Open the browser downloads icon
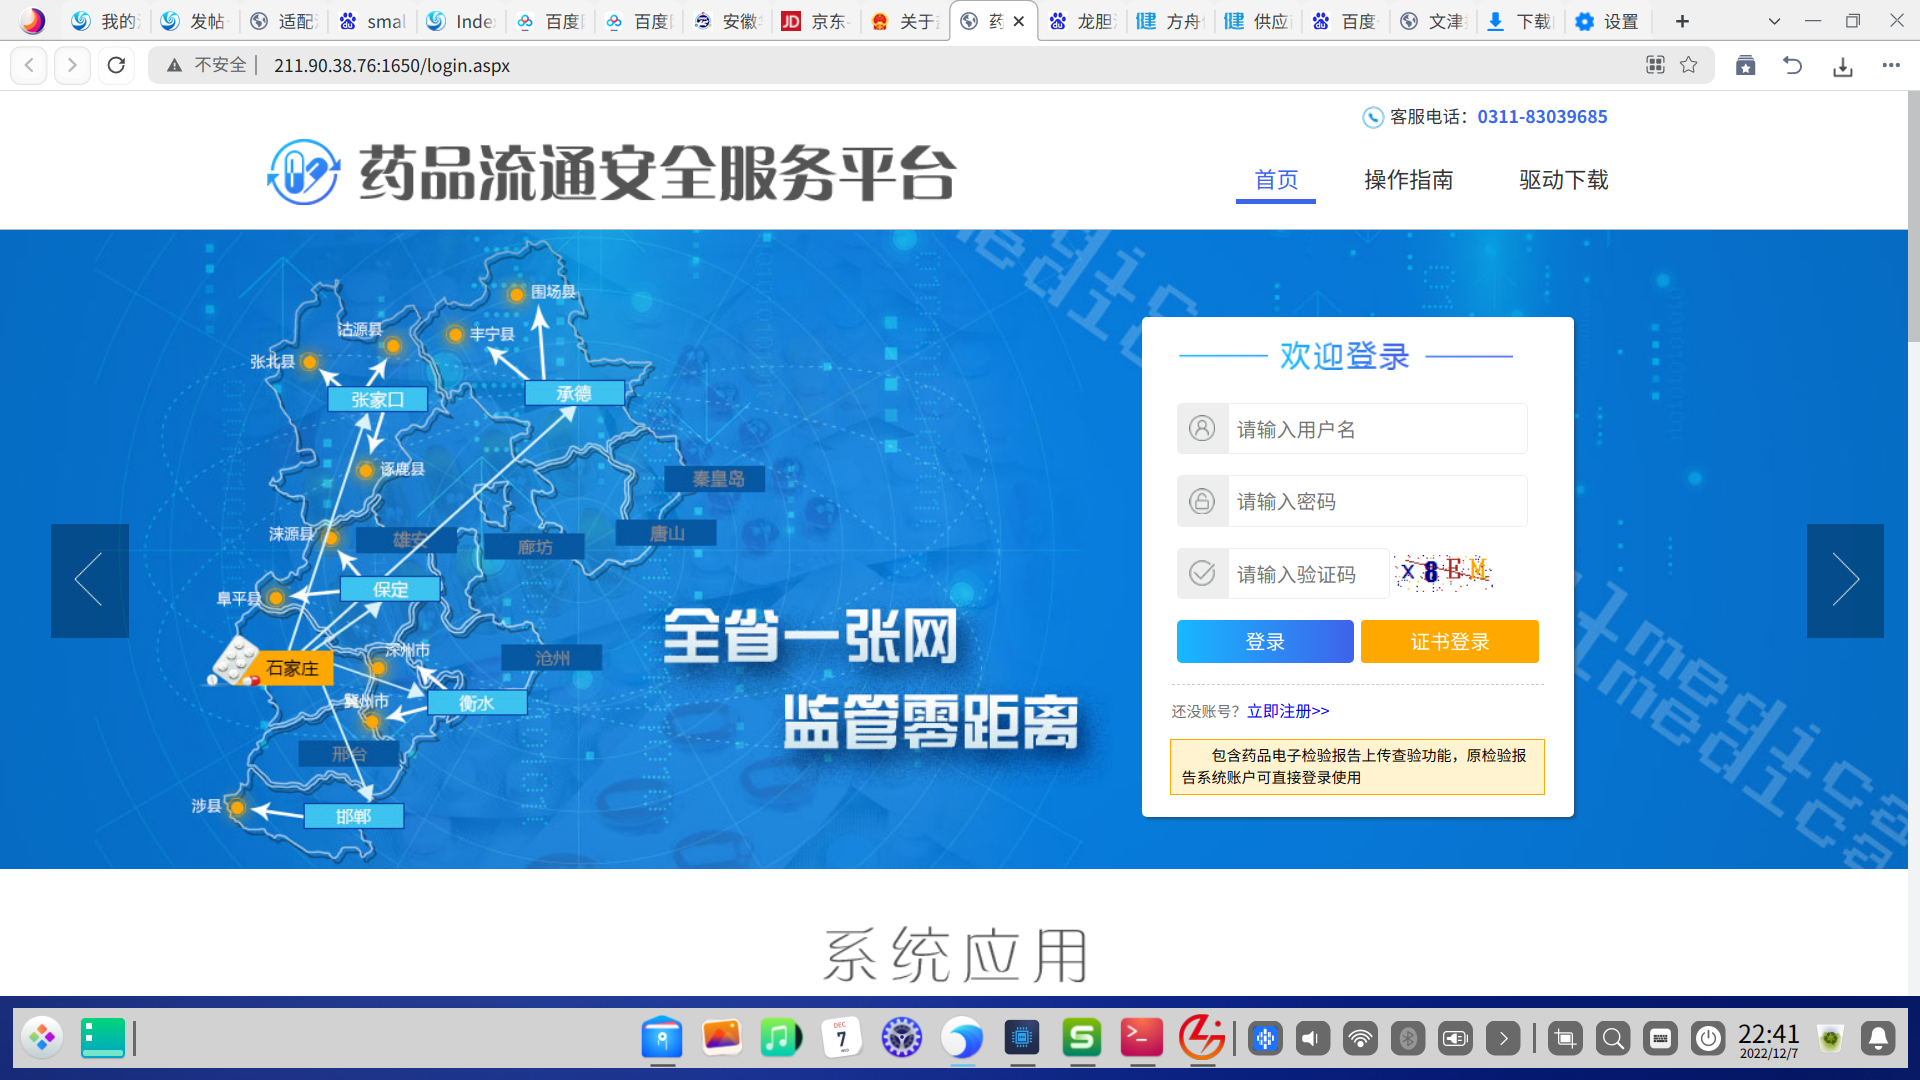 1842,66
